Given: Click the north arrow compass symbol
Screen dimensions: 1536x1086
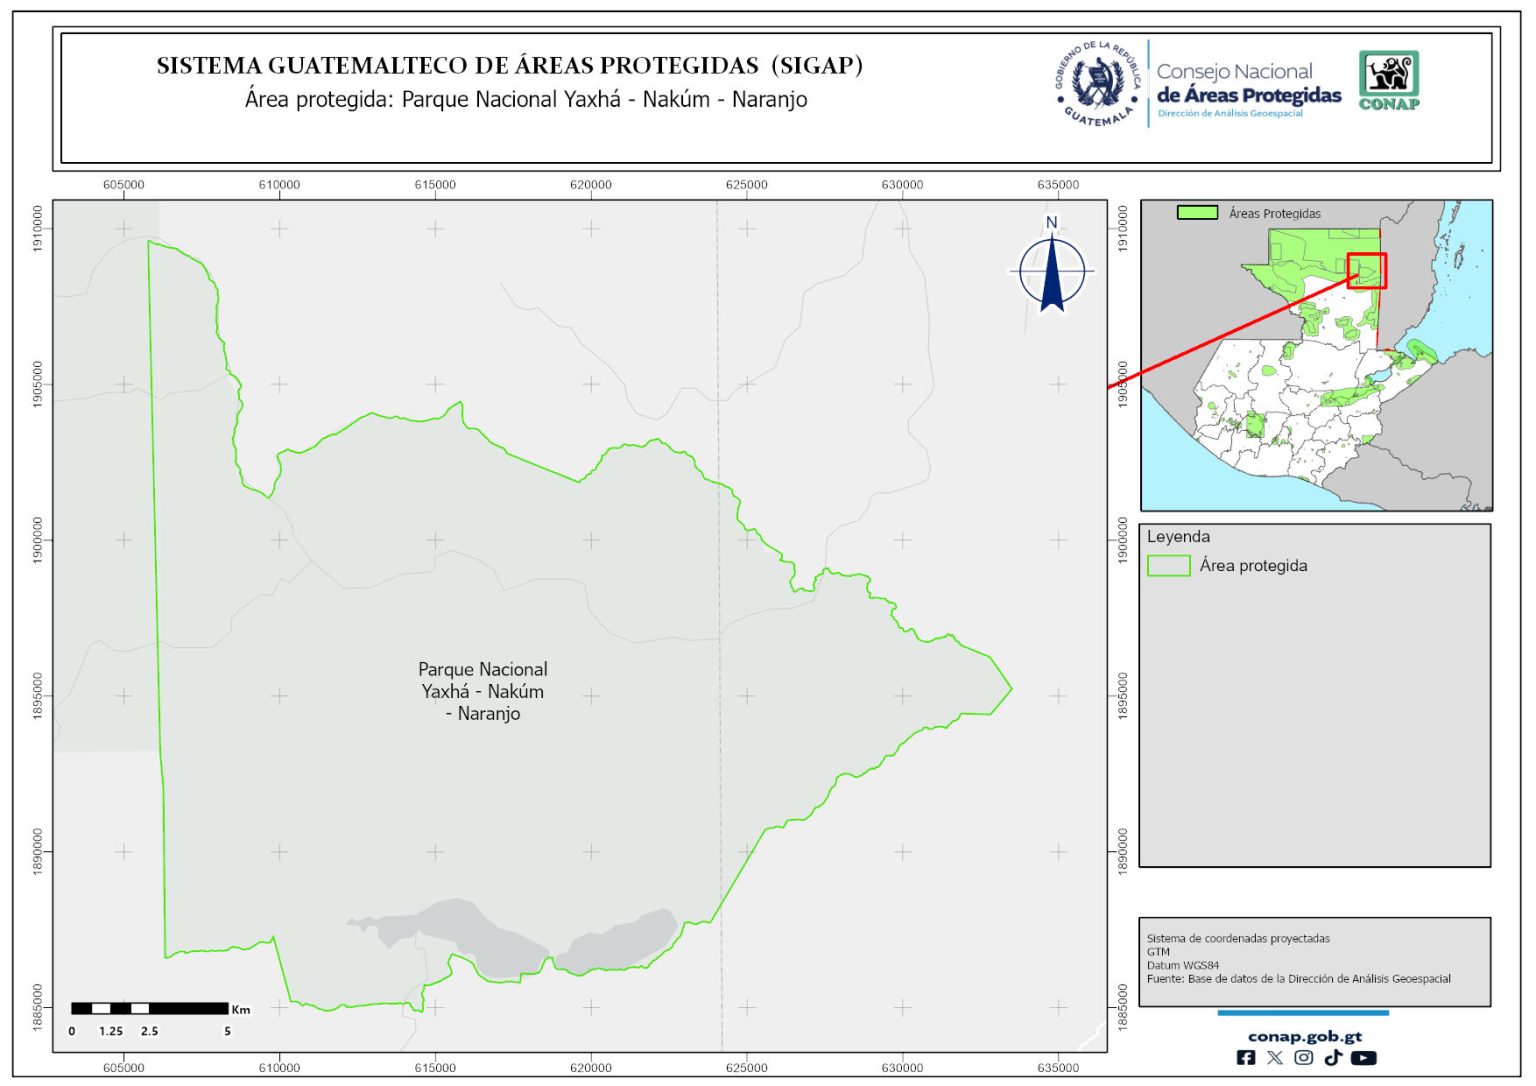Looking at the screenshot, I should [x=1052, y=270].
